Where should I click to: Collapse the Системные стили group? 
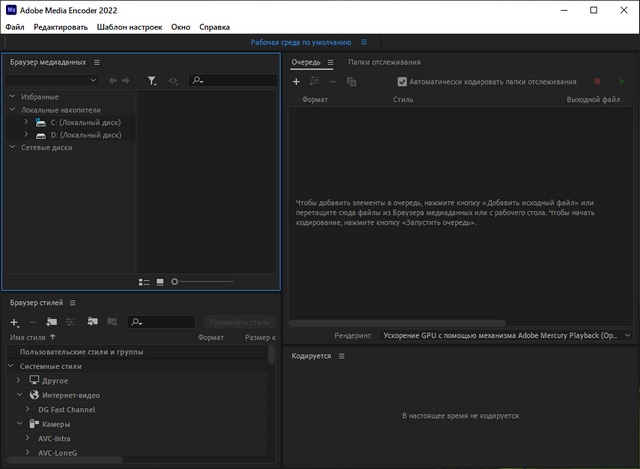point(11,366)
